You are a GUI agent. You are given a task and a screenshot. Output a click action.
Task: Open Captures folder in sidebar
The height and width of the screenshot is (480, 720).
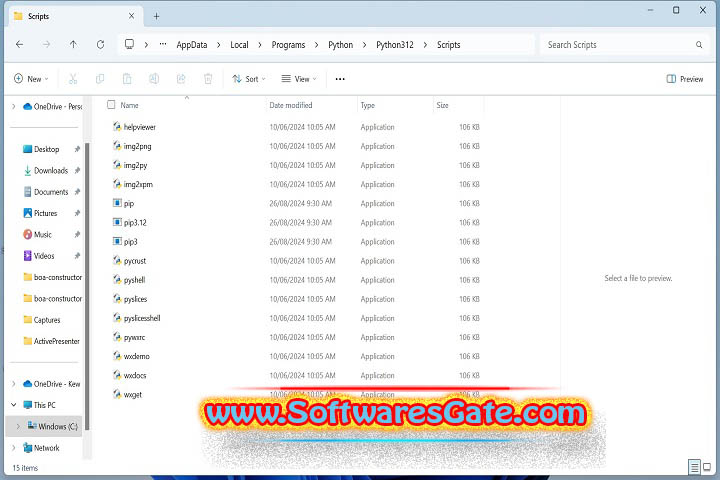46,320
